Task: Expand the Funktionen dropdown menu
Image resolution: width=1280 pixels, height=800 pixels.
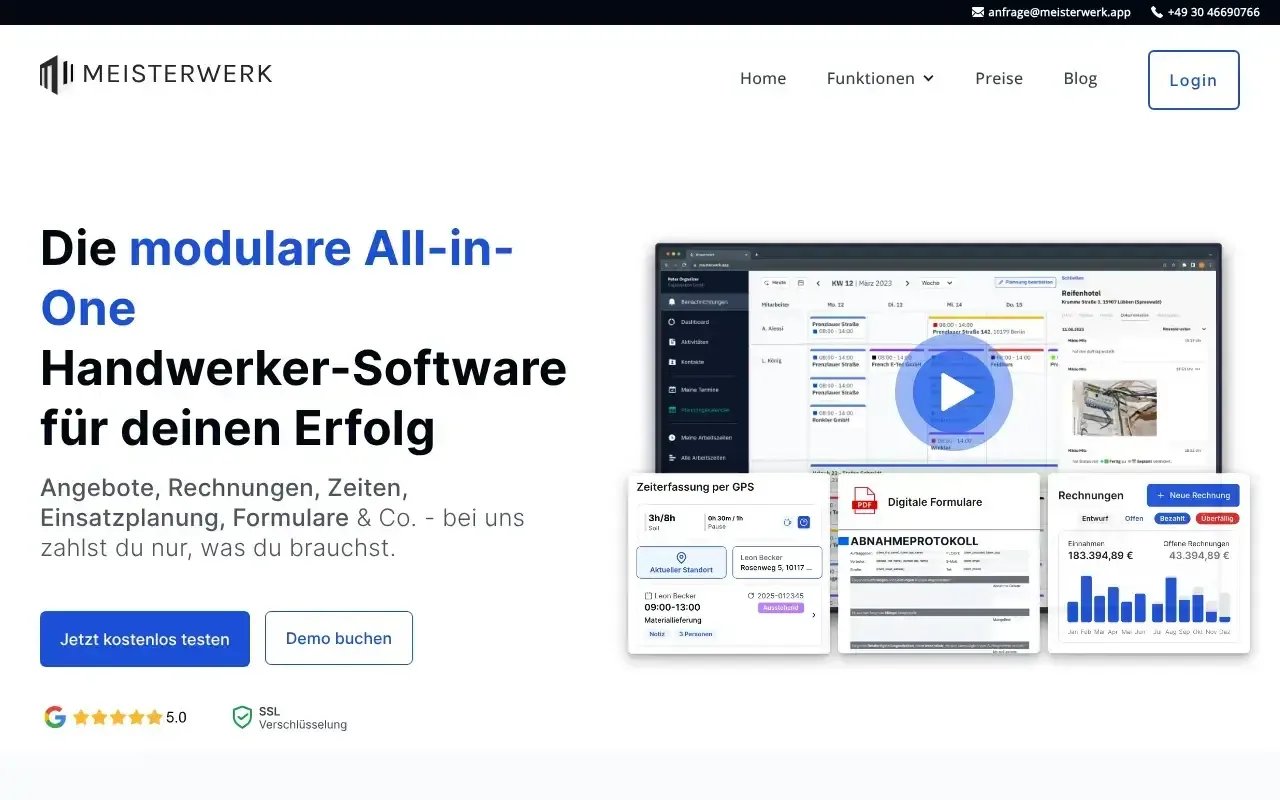Action: point(880,78)
